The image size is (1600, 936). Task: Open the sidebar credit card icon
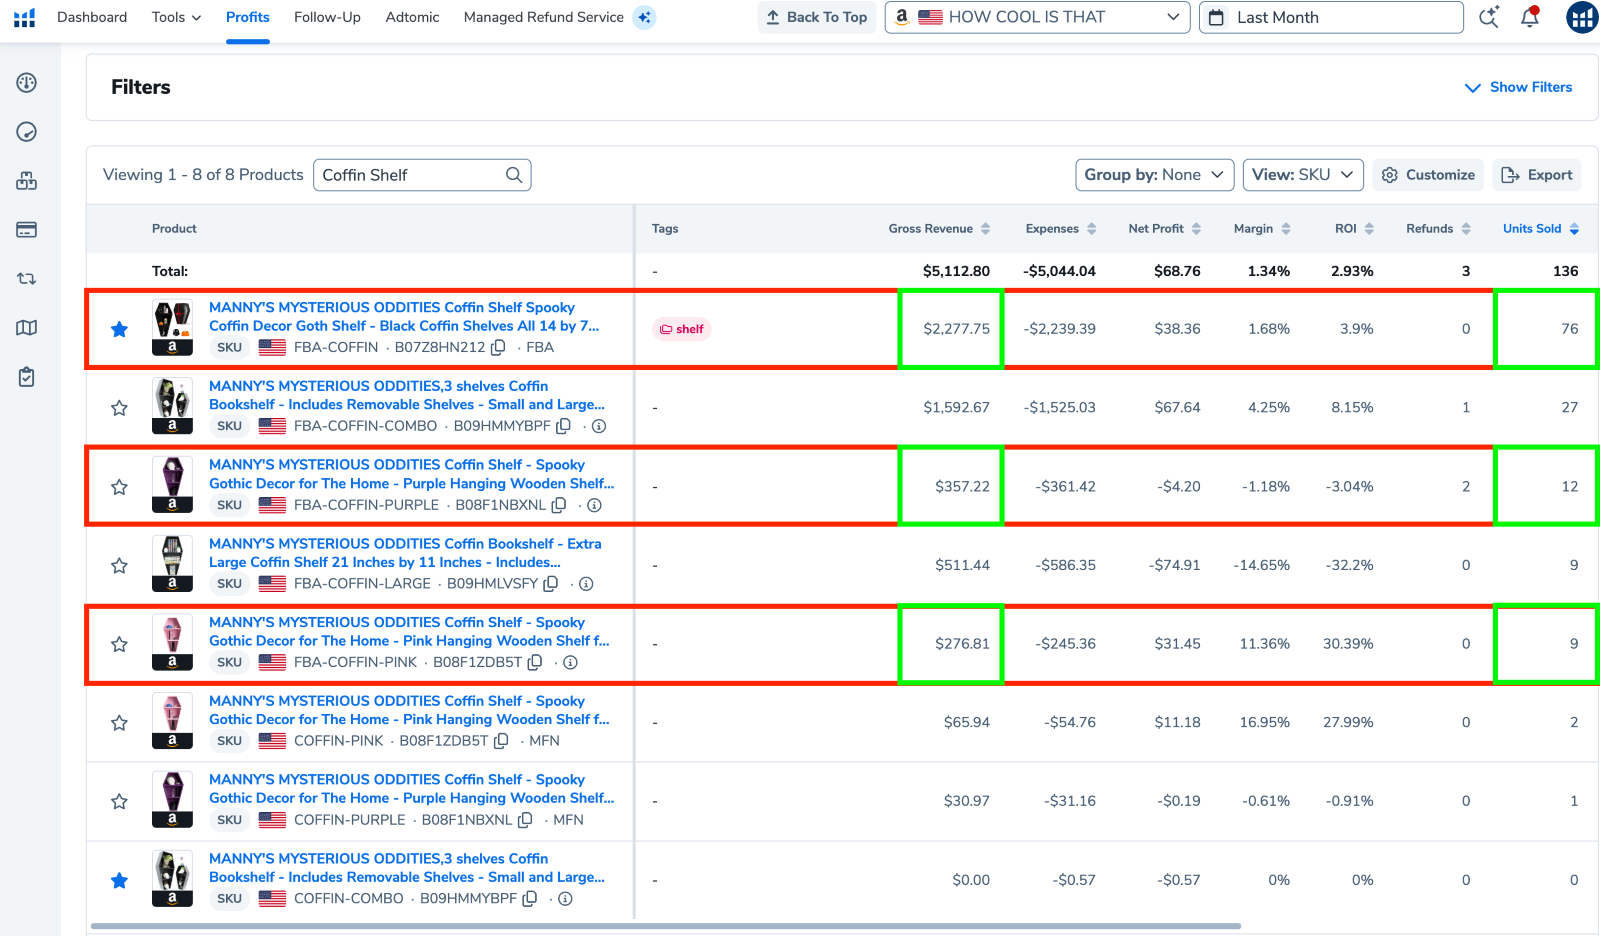pyautogui.click(x=27, y=230)
